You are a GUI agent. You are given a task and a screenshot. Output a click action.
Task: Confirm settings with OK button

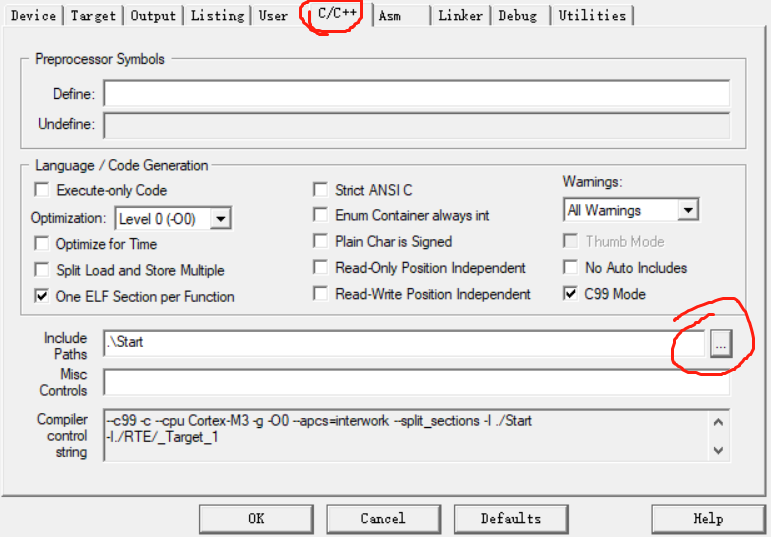click(256, 518)
